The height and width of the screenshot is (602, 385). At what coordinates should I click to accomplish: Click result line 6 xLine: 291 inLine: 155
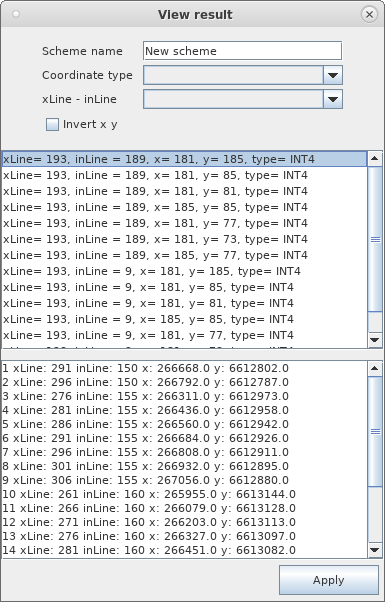point(146,438)
